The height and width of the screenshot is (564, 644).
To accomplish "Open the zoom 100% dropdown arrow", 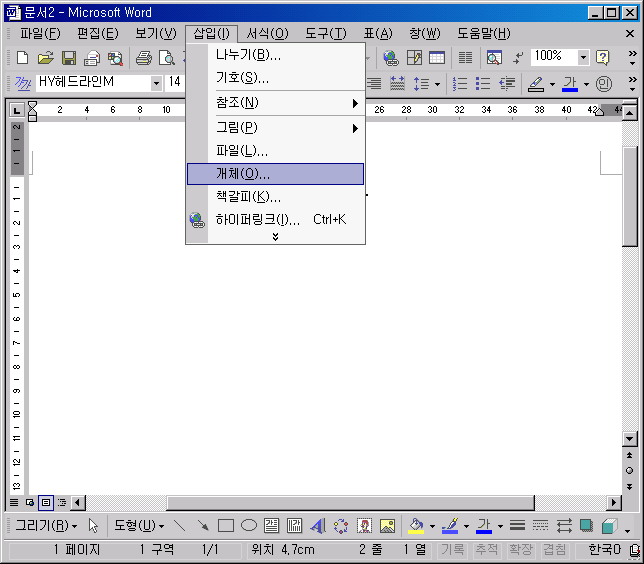I will (583, 58).
